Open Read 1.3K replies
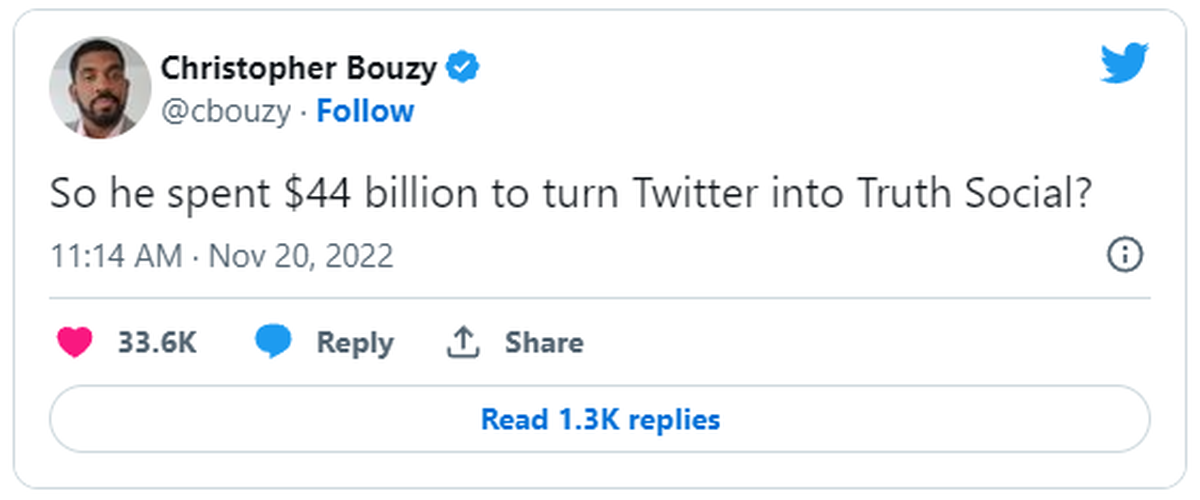This screenshot has width=1200, height=500. [x=600, y=418]
